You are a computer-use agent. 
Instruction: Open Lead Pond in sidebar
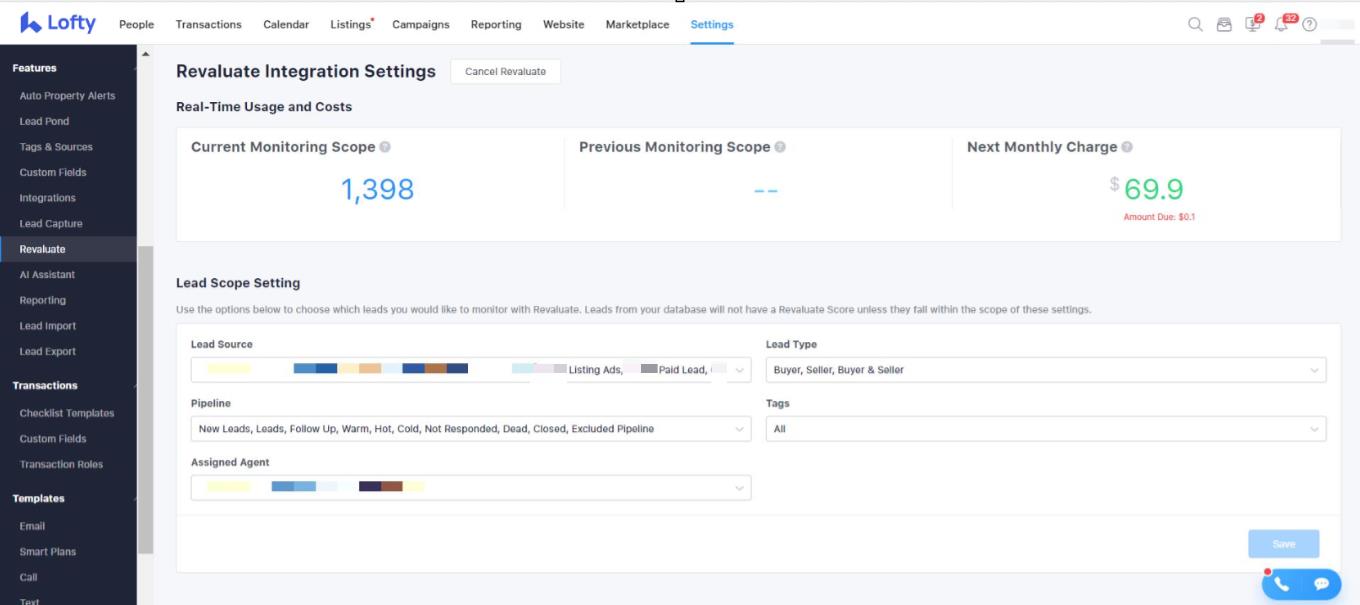pyautogui.click(x=45, y=122)
